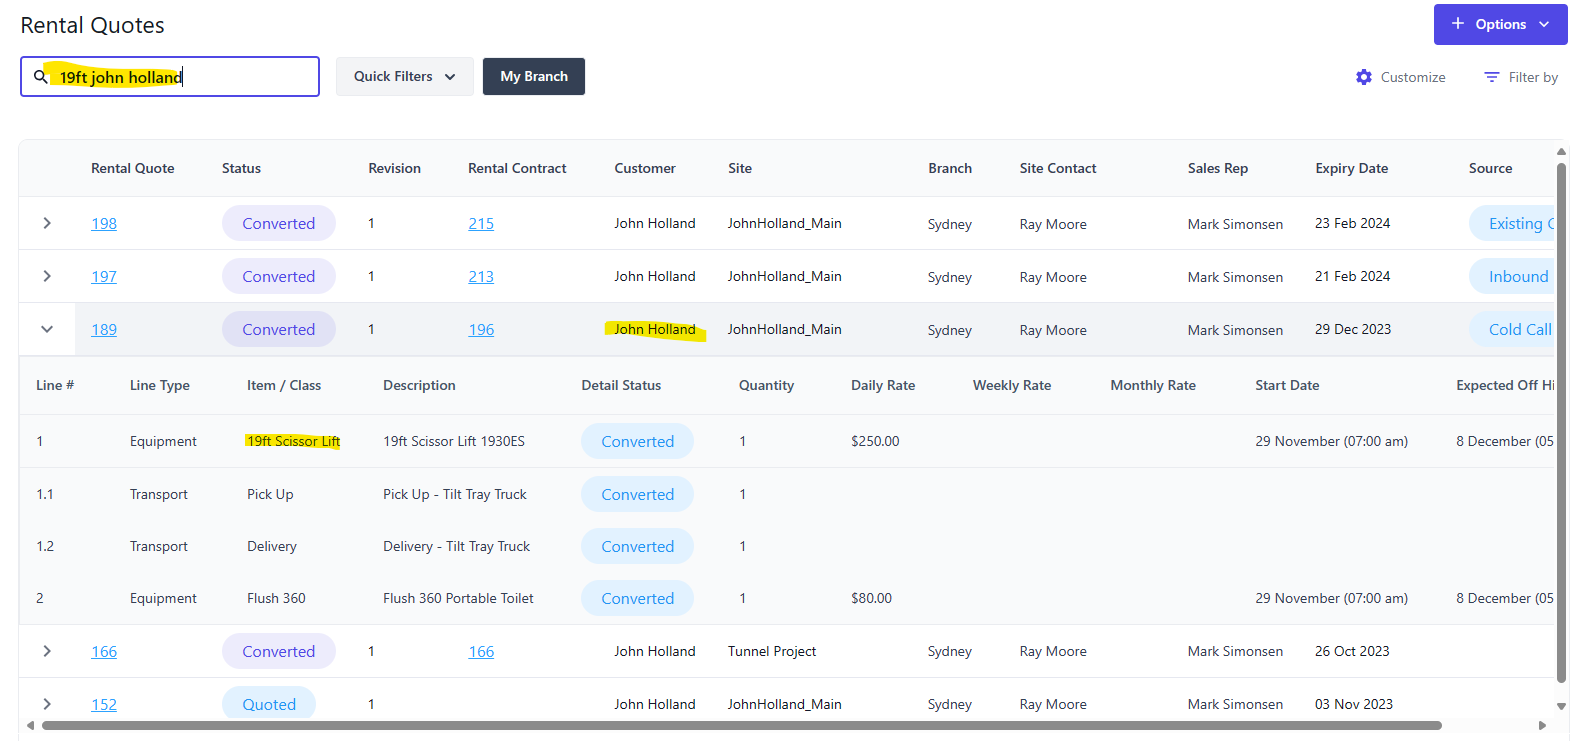Sort by Status column header

[x=241, y=168]
